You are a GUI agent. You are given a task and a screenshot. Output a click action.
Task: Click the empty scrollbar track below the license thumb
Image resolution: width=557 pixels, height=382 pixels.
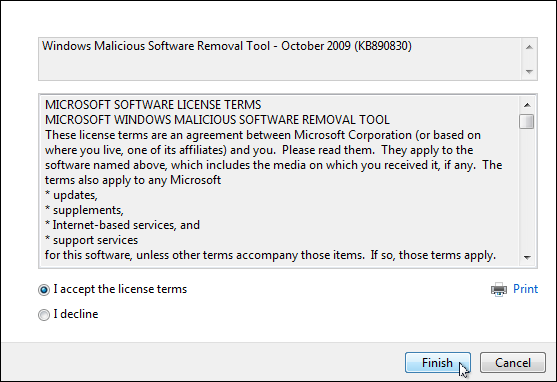coord(527,189)
